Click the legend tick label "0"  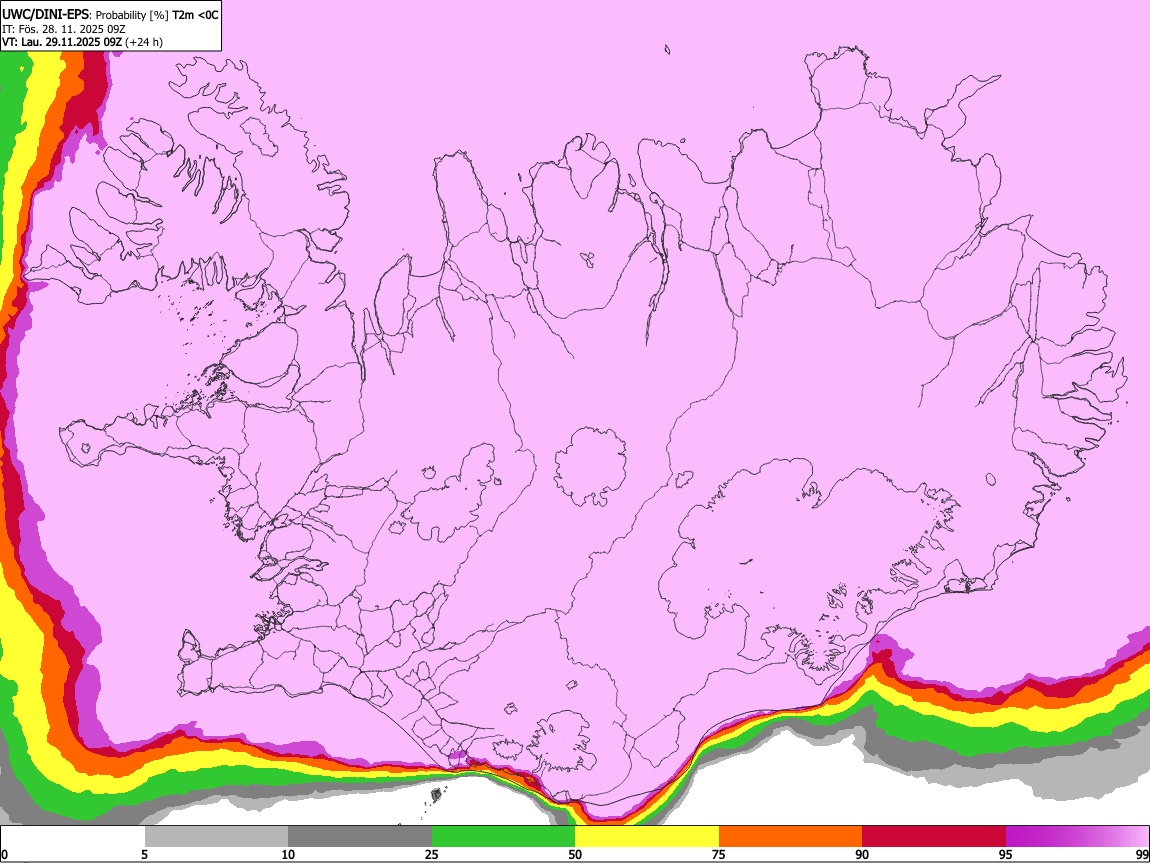[x=5, y=854]
